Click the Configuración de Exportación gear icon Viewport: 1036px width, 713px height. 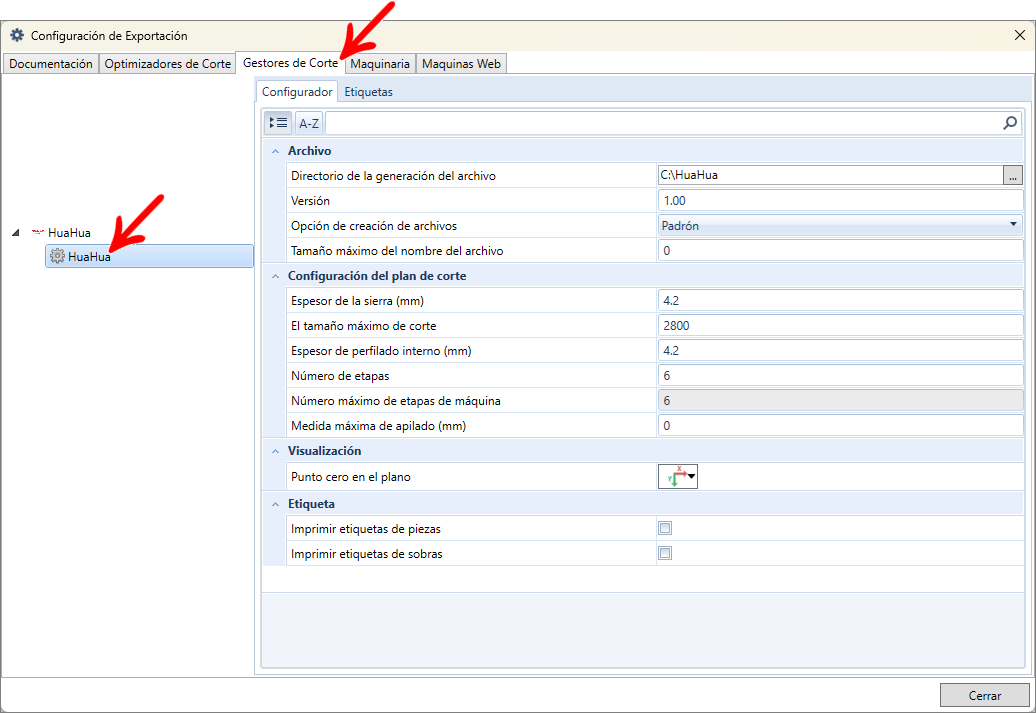coord(17,36)
